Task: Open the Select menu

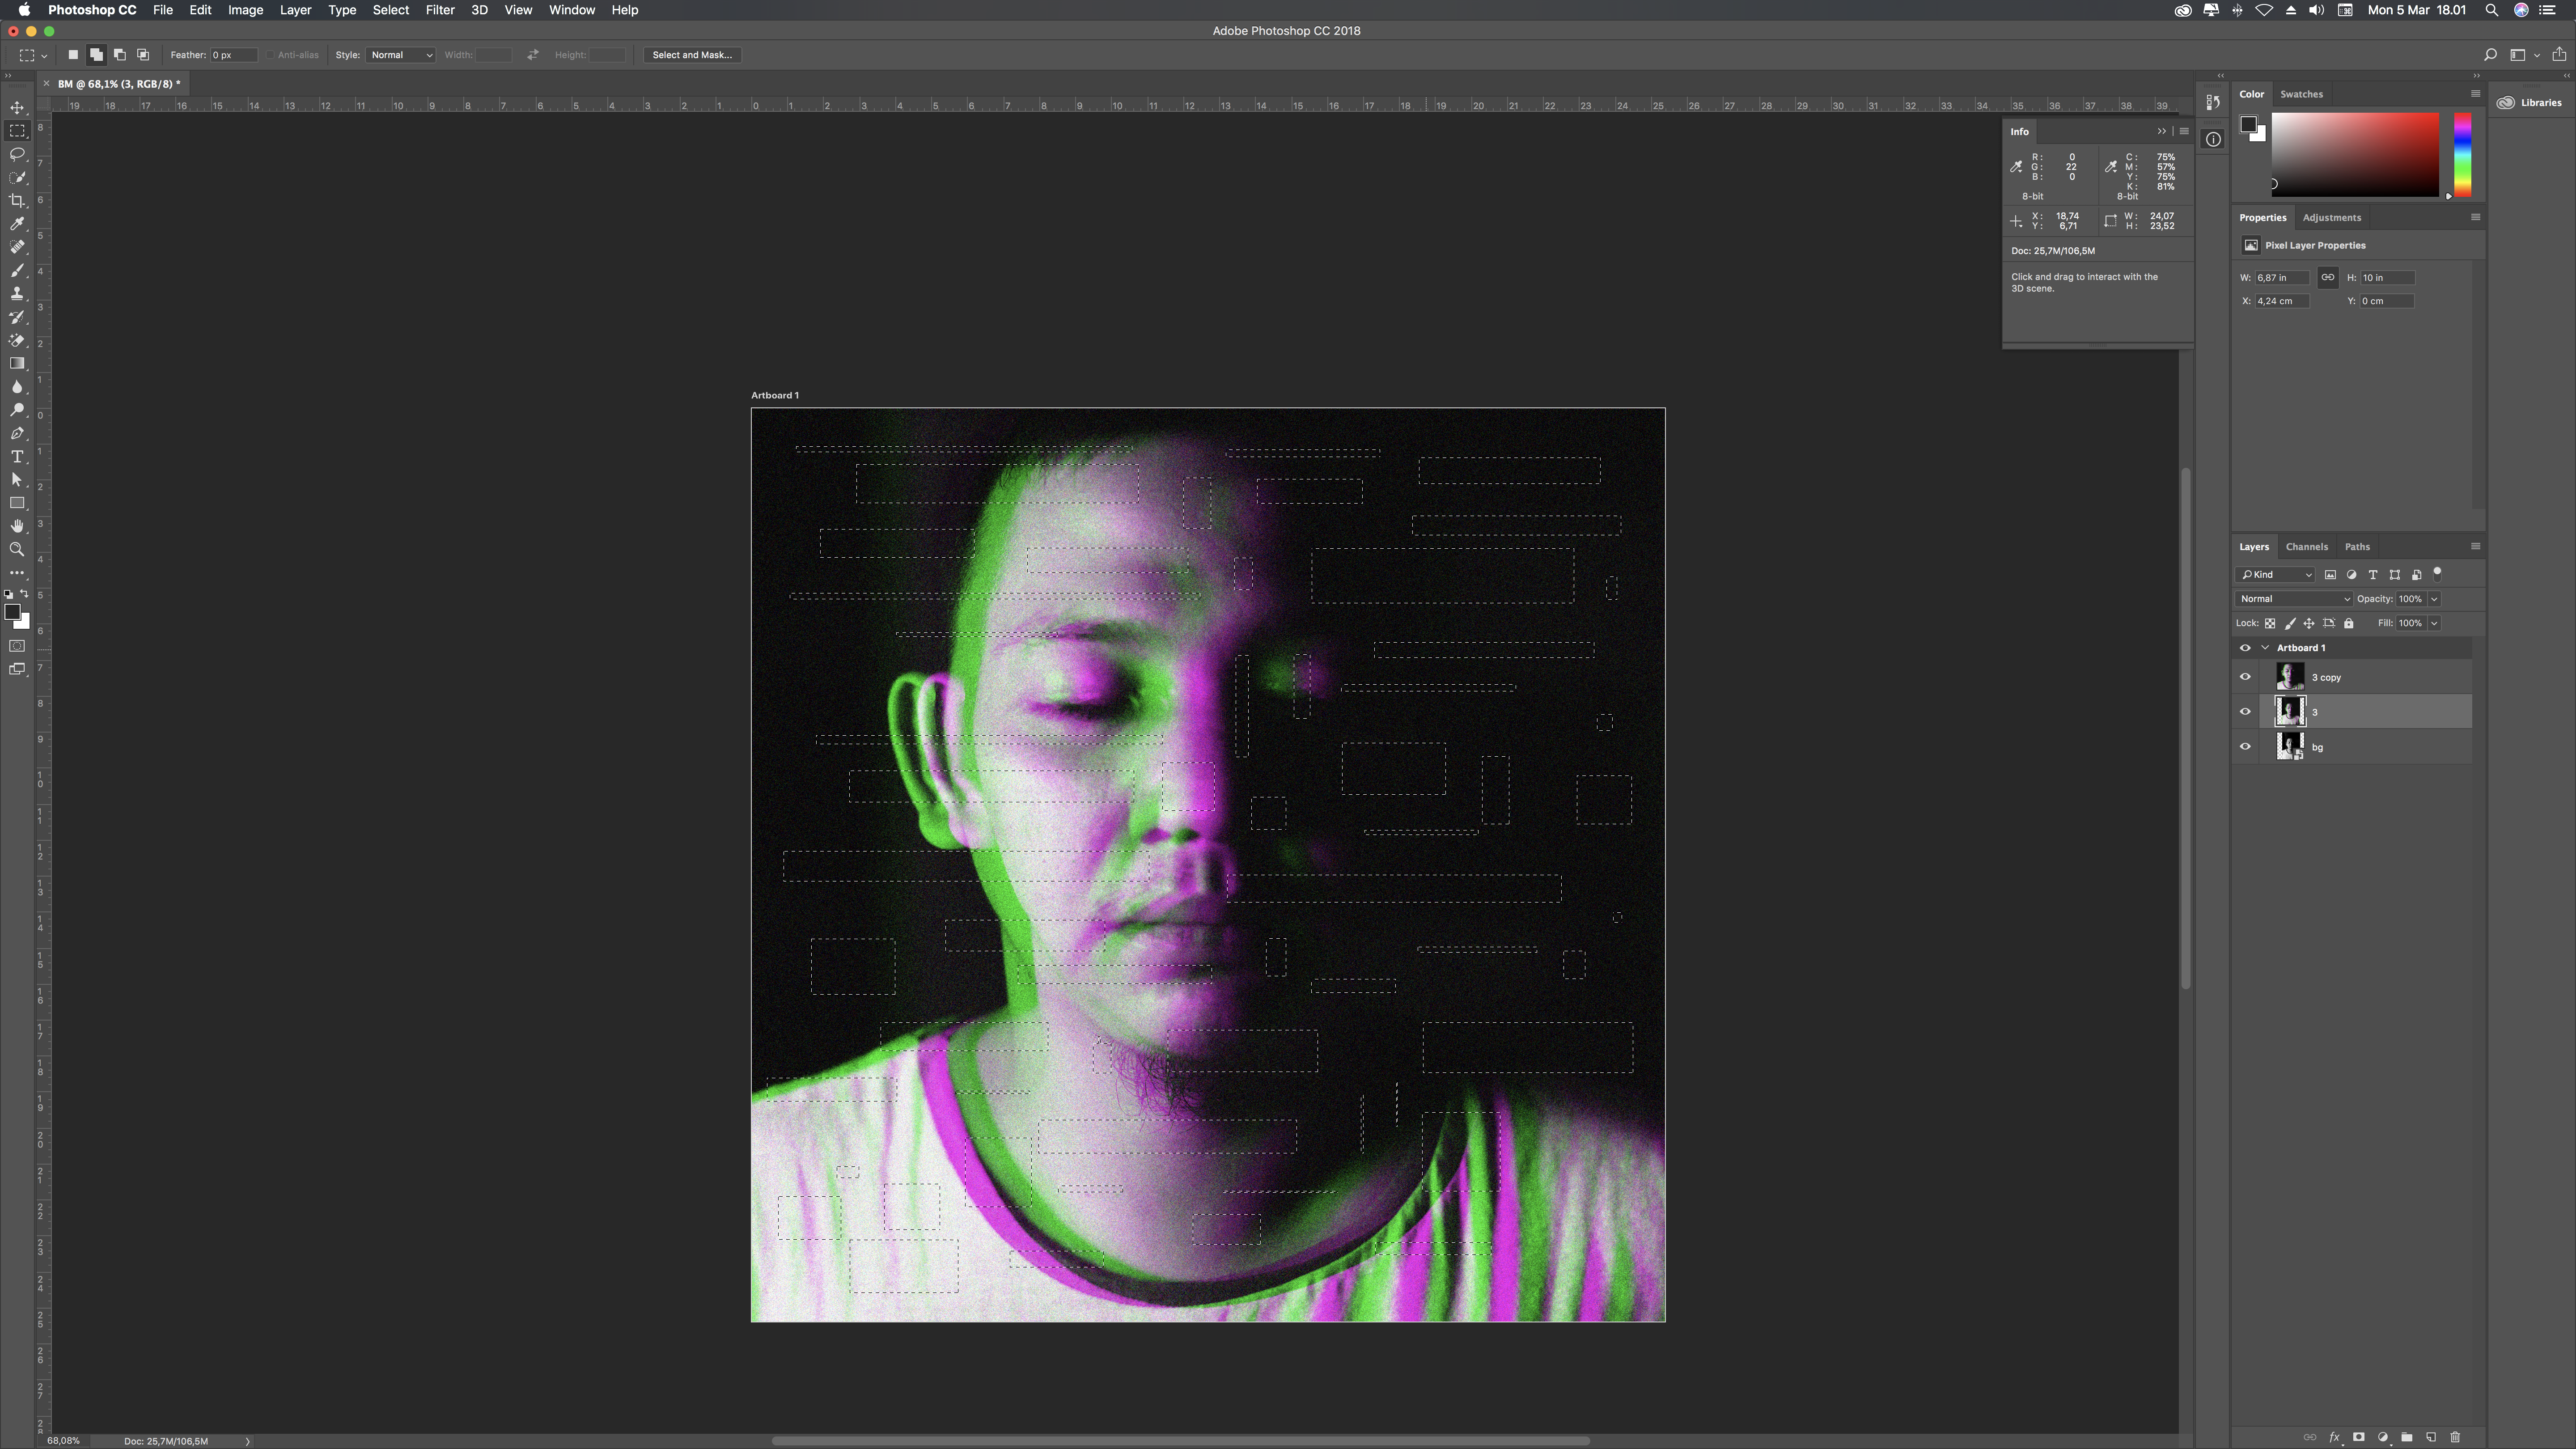Action: click(391, 10)
